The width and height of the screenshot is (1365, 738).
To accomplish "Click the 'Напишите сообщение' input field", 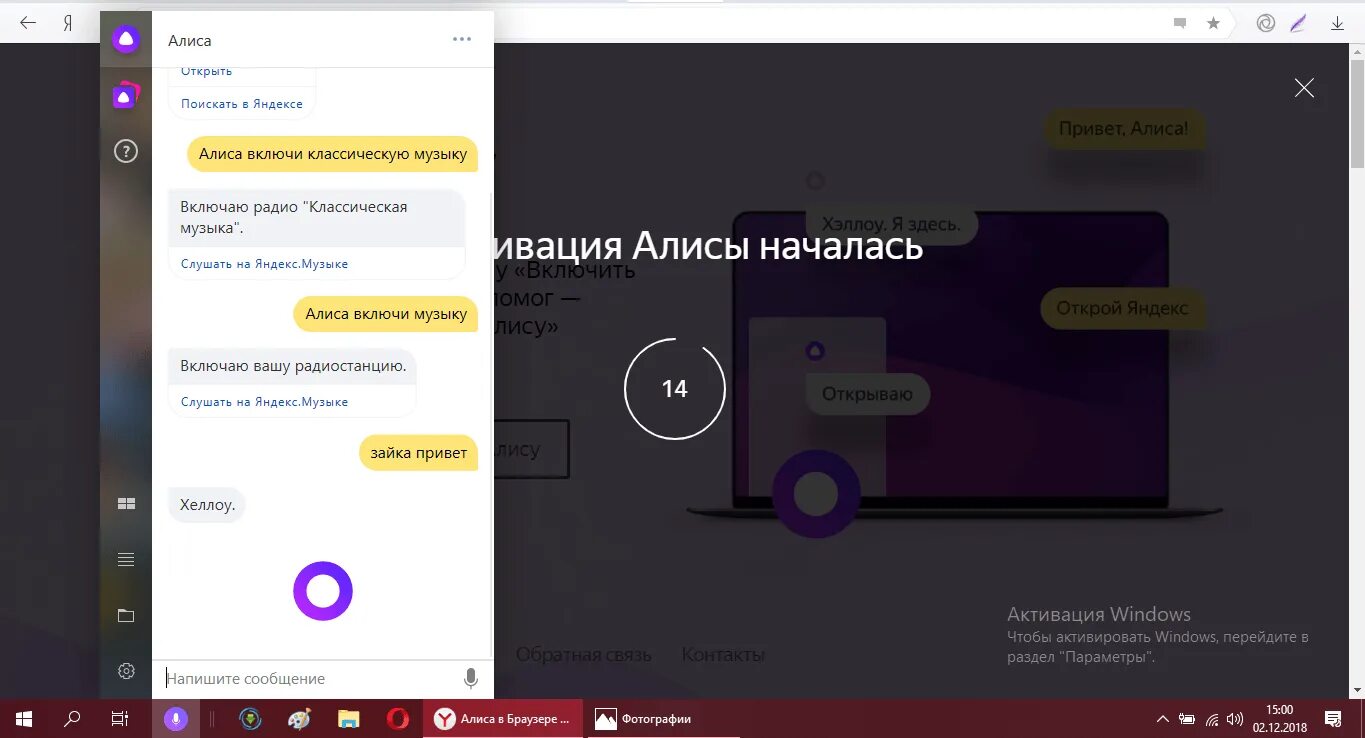I will 310,679.
